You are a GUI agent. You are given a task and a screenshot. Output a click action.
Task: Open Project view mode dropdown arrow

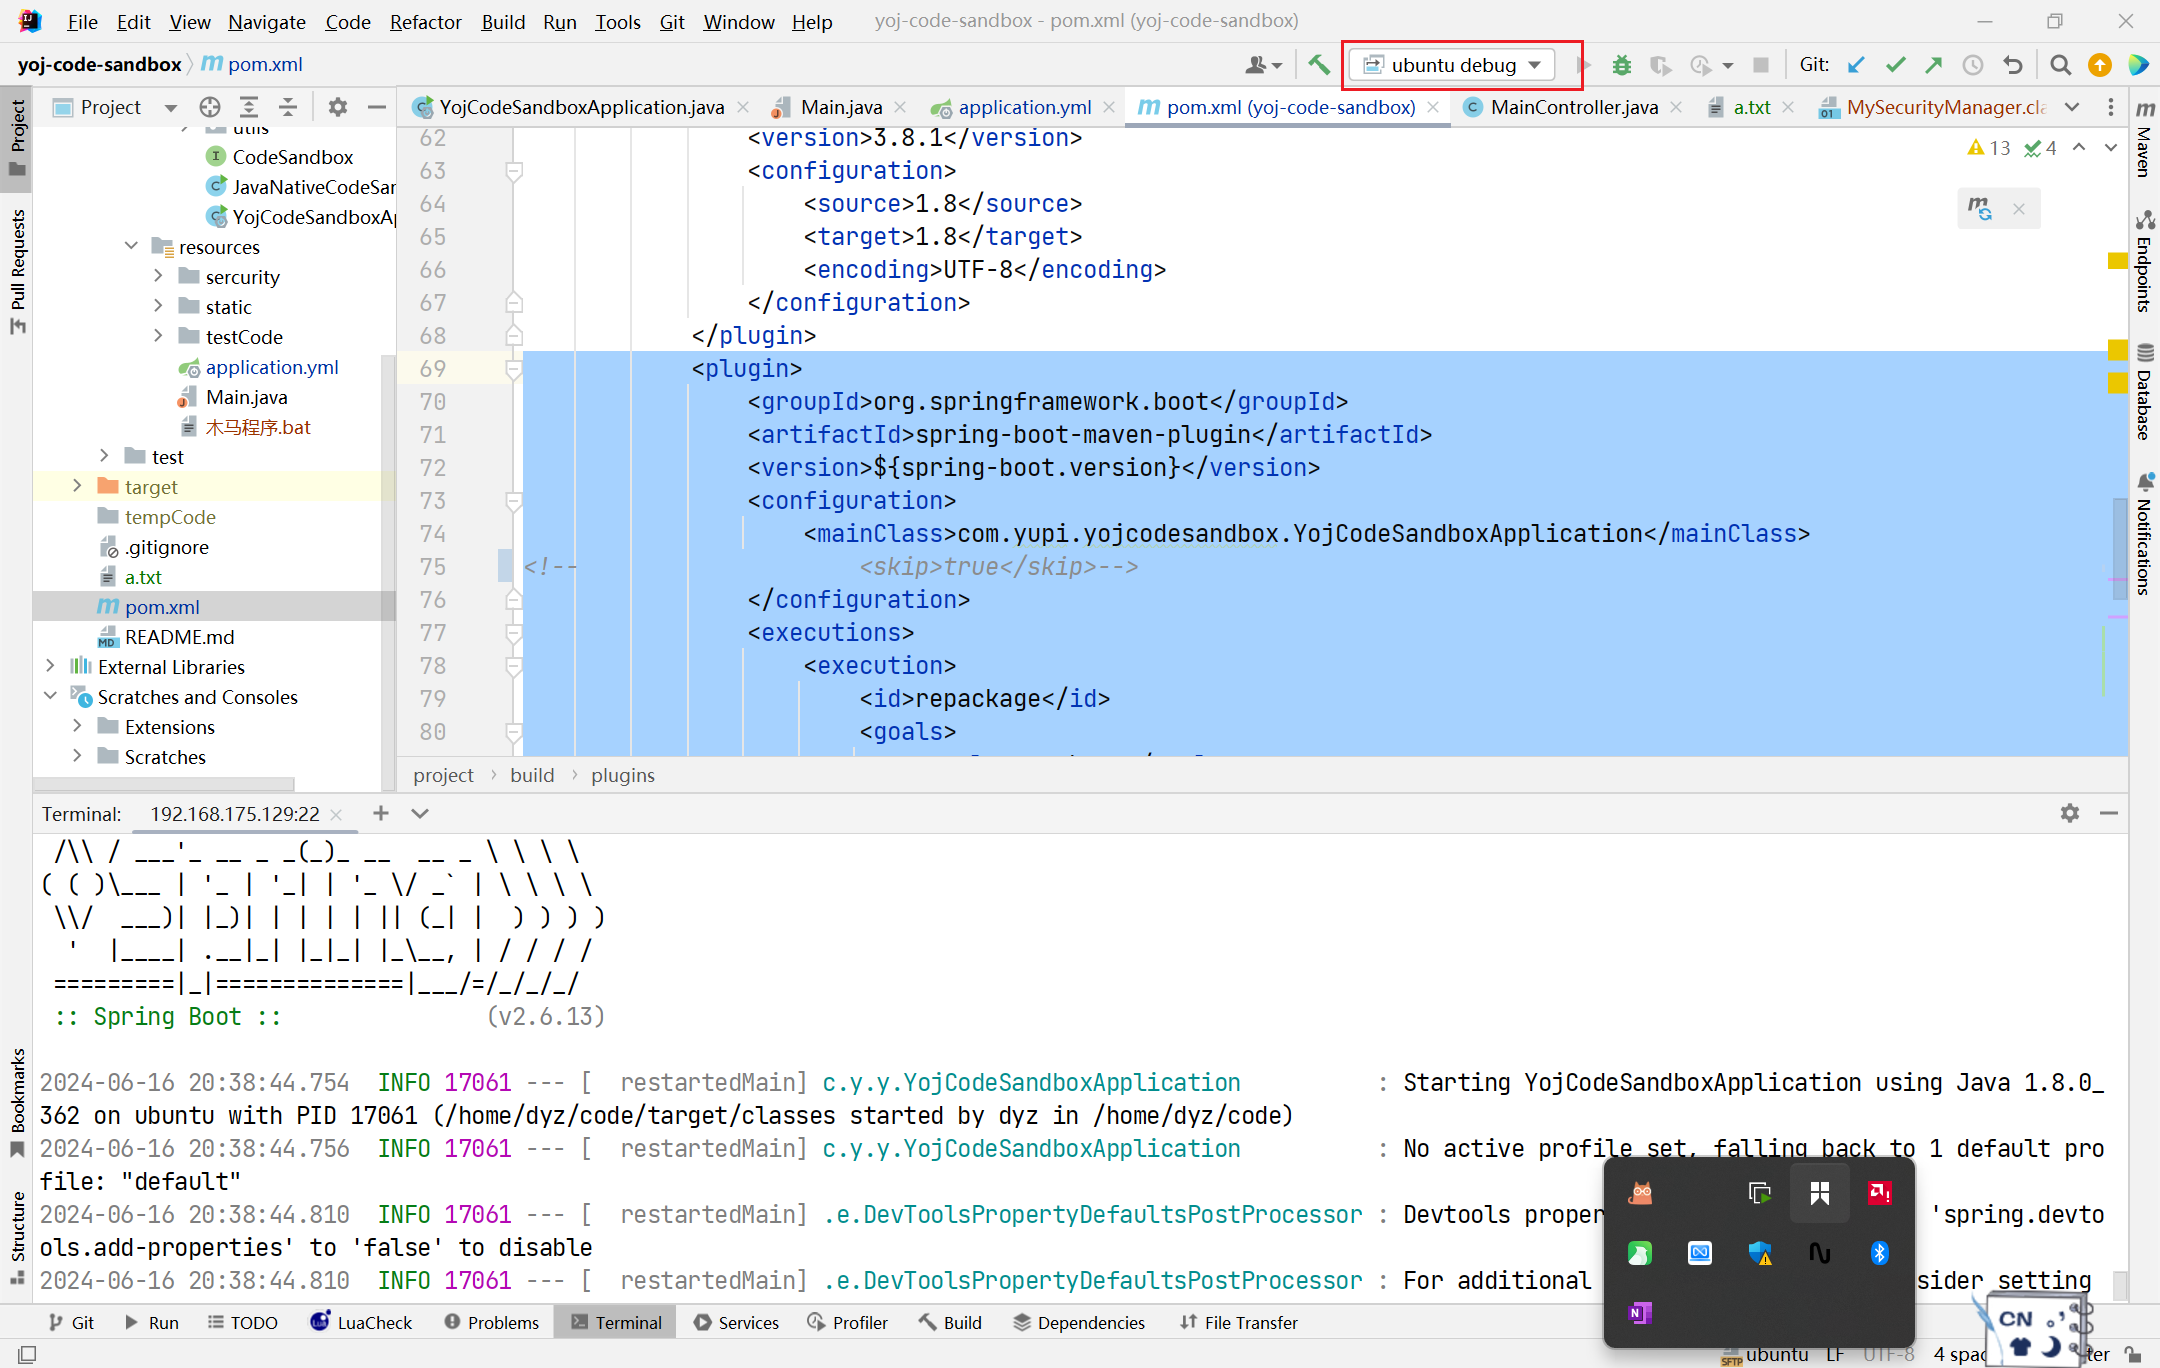click(x=170, y=108)
